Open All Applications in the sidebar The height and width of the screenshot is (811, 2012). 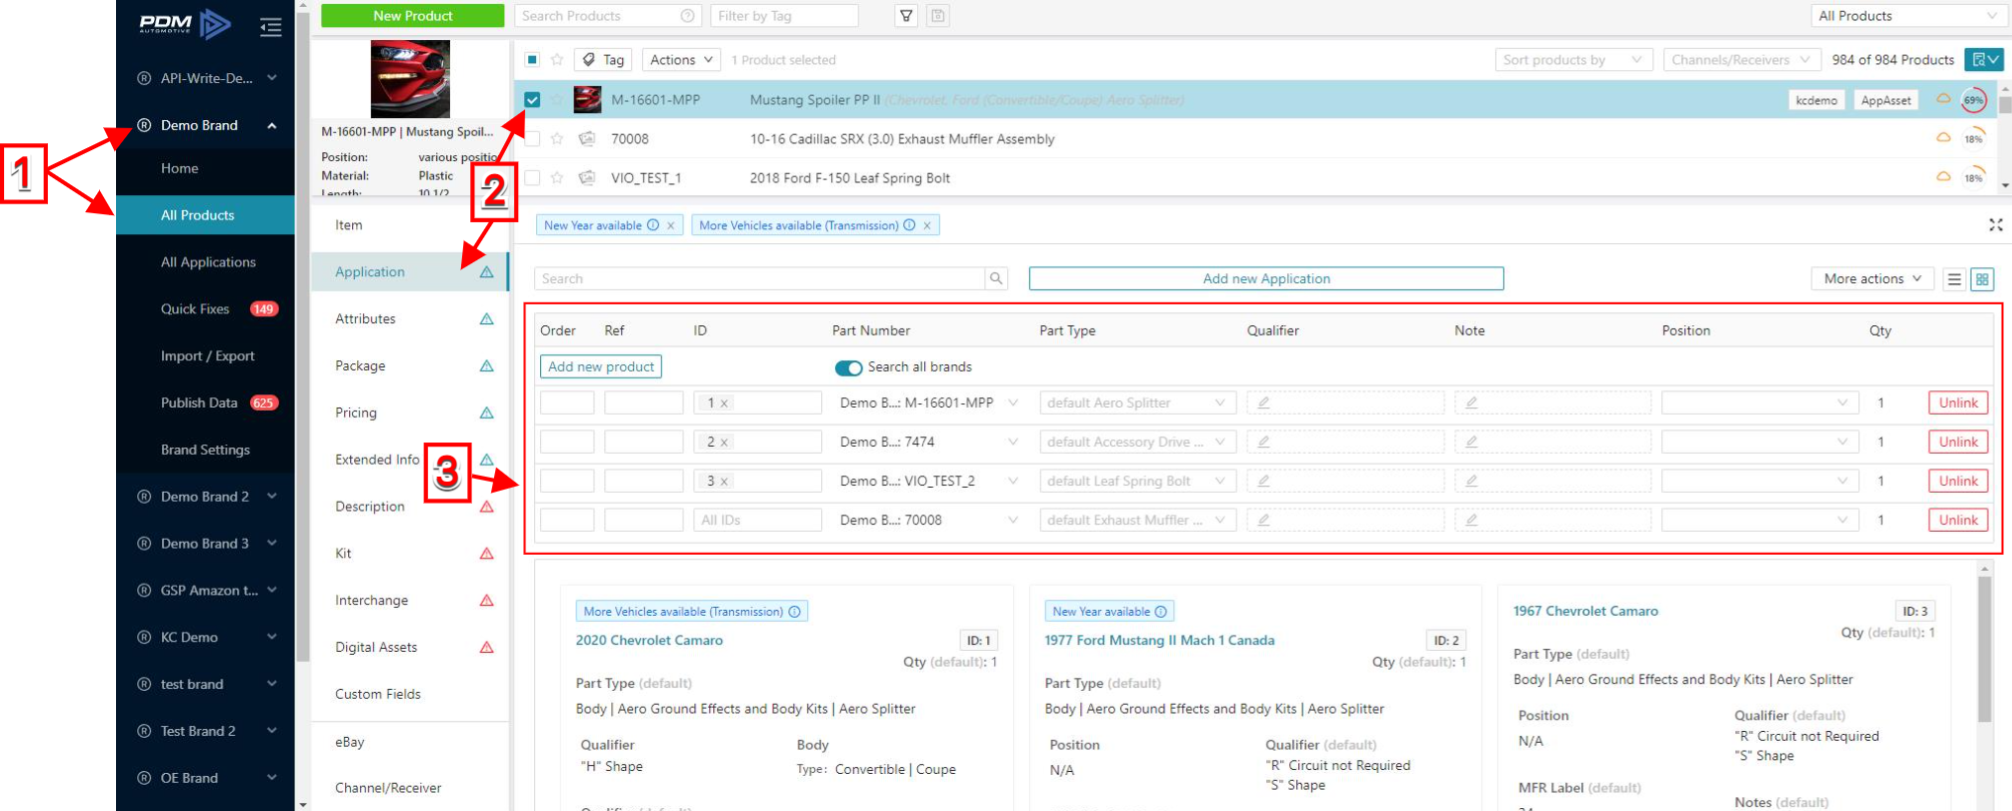pos(208,262)
